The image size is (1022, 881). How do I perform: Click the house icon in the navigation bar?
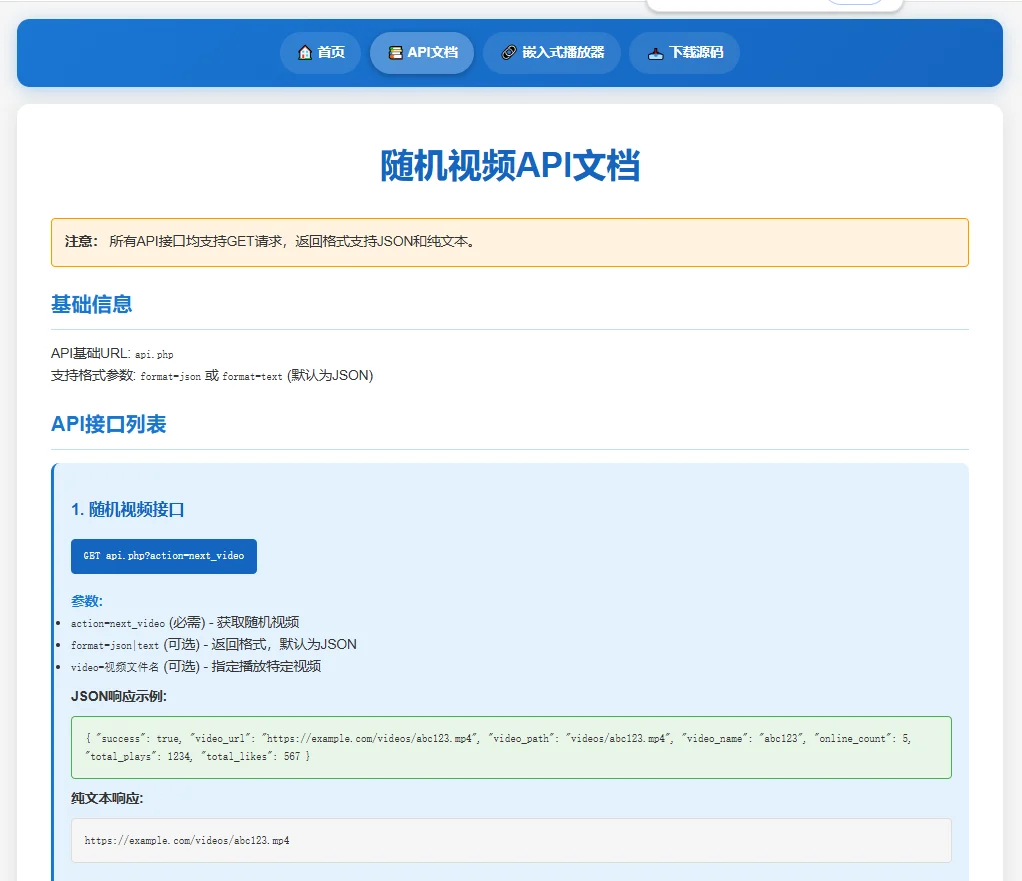pos(305,53)
